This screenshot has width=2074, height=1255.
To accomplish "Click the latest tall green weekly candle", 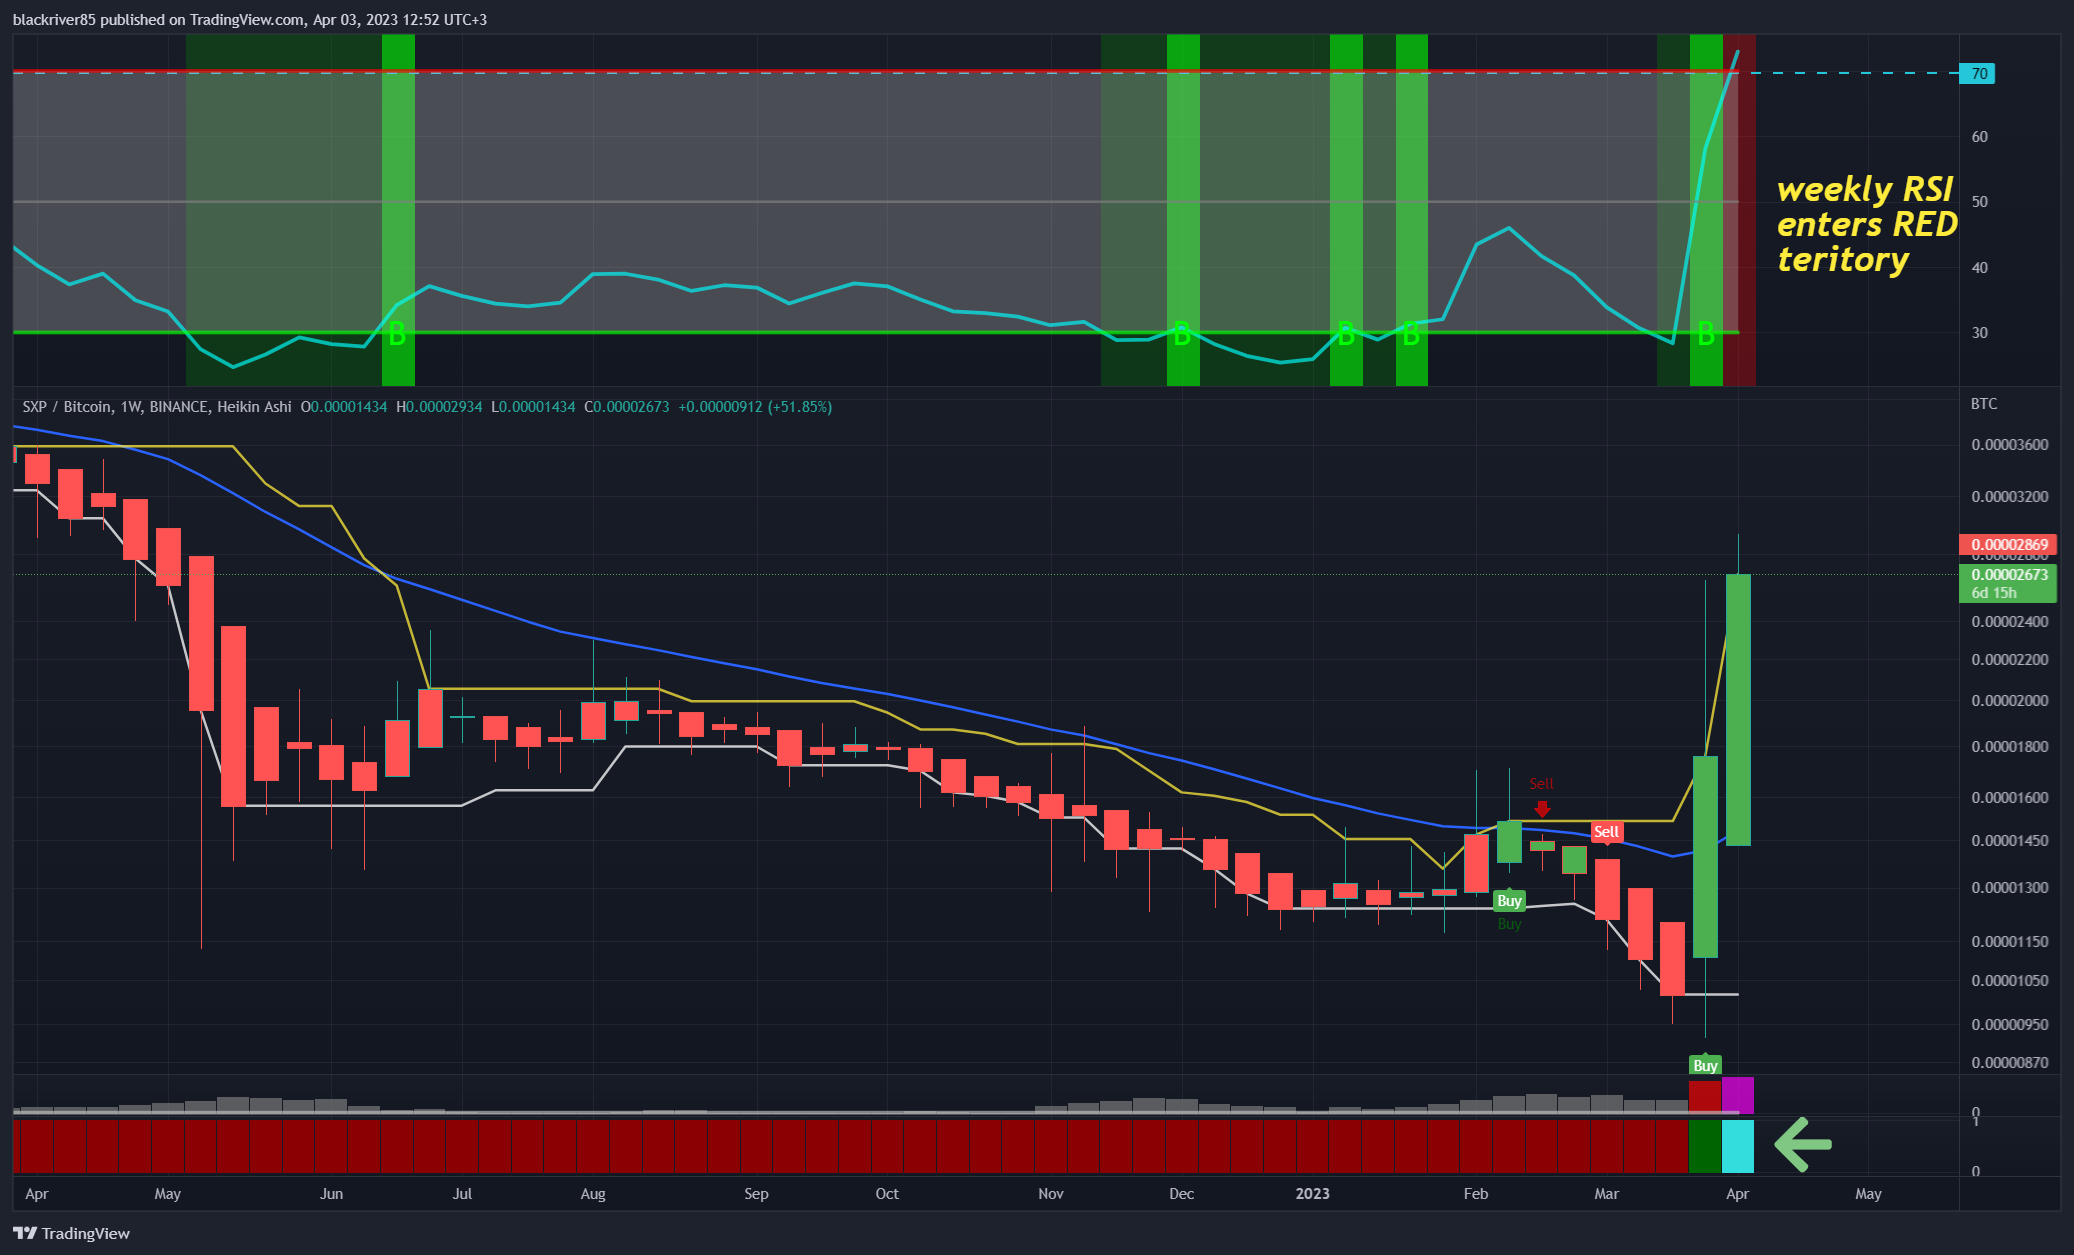I will 1738,710.
